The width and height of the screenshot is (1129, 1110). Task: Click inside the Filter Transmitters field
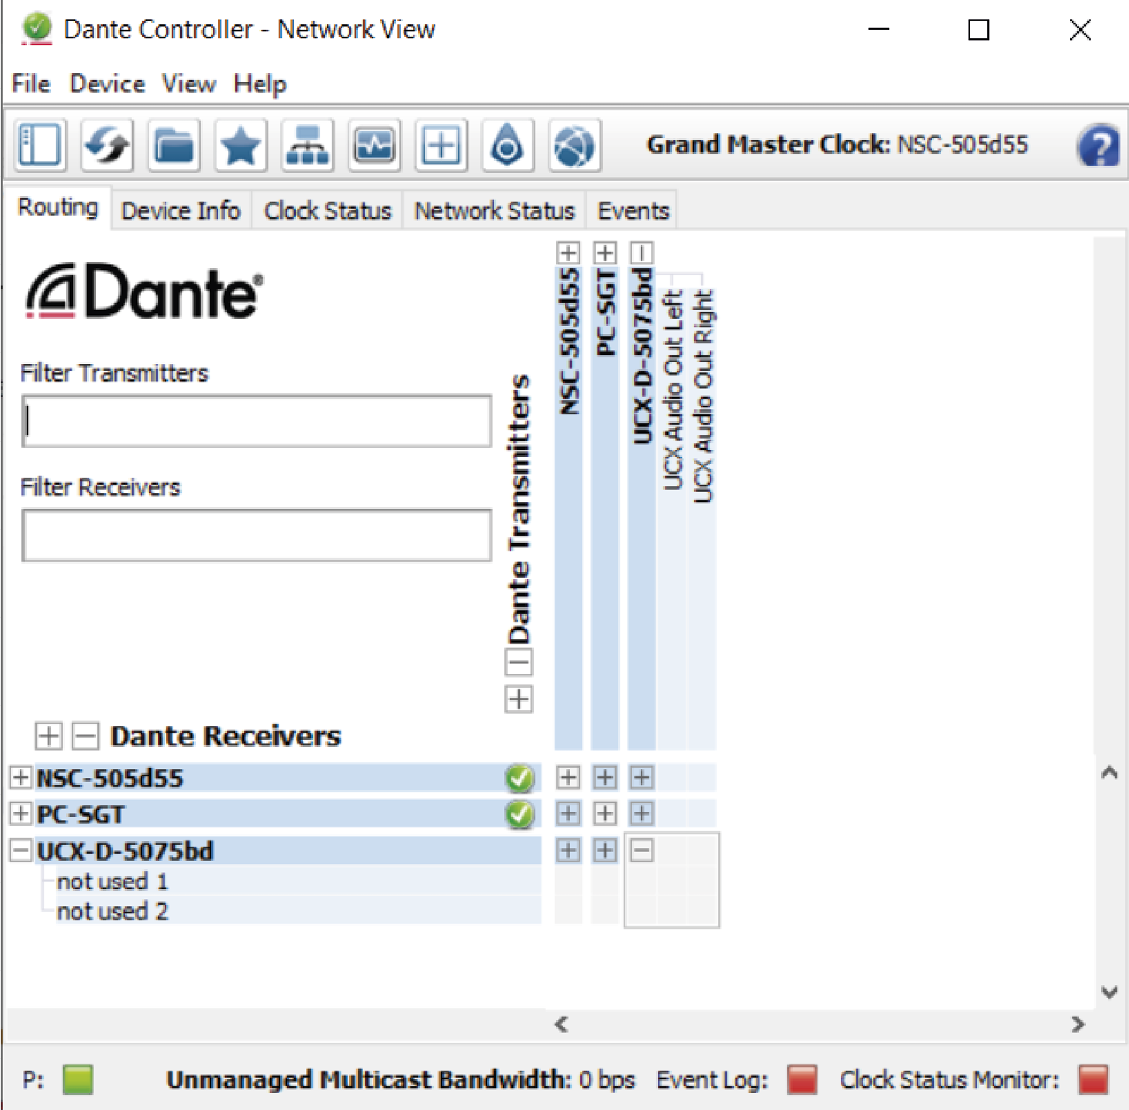pos(257,421)
